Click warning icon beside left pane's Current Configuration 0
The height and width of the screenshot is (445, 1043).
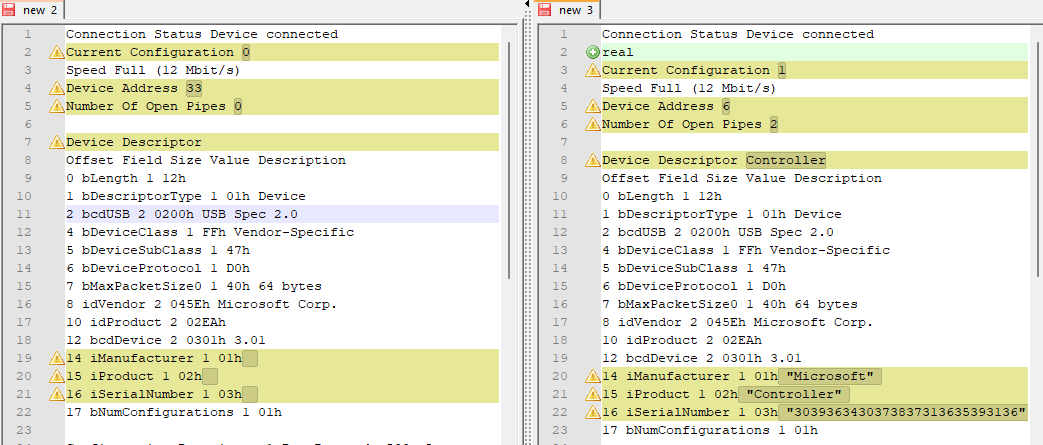57,52
